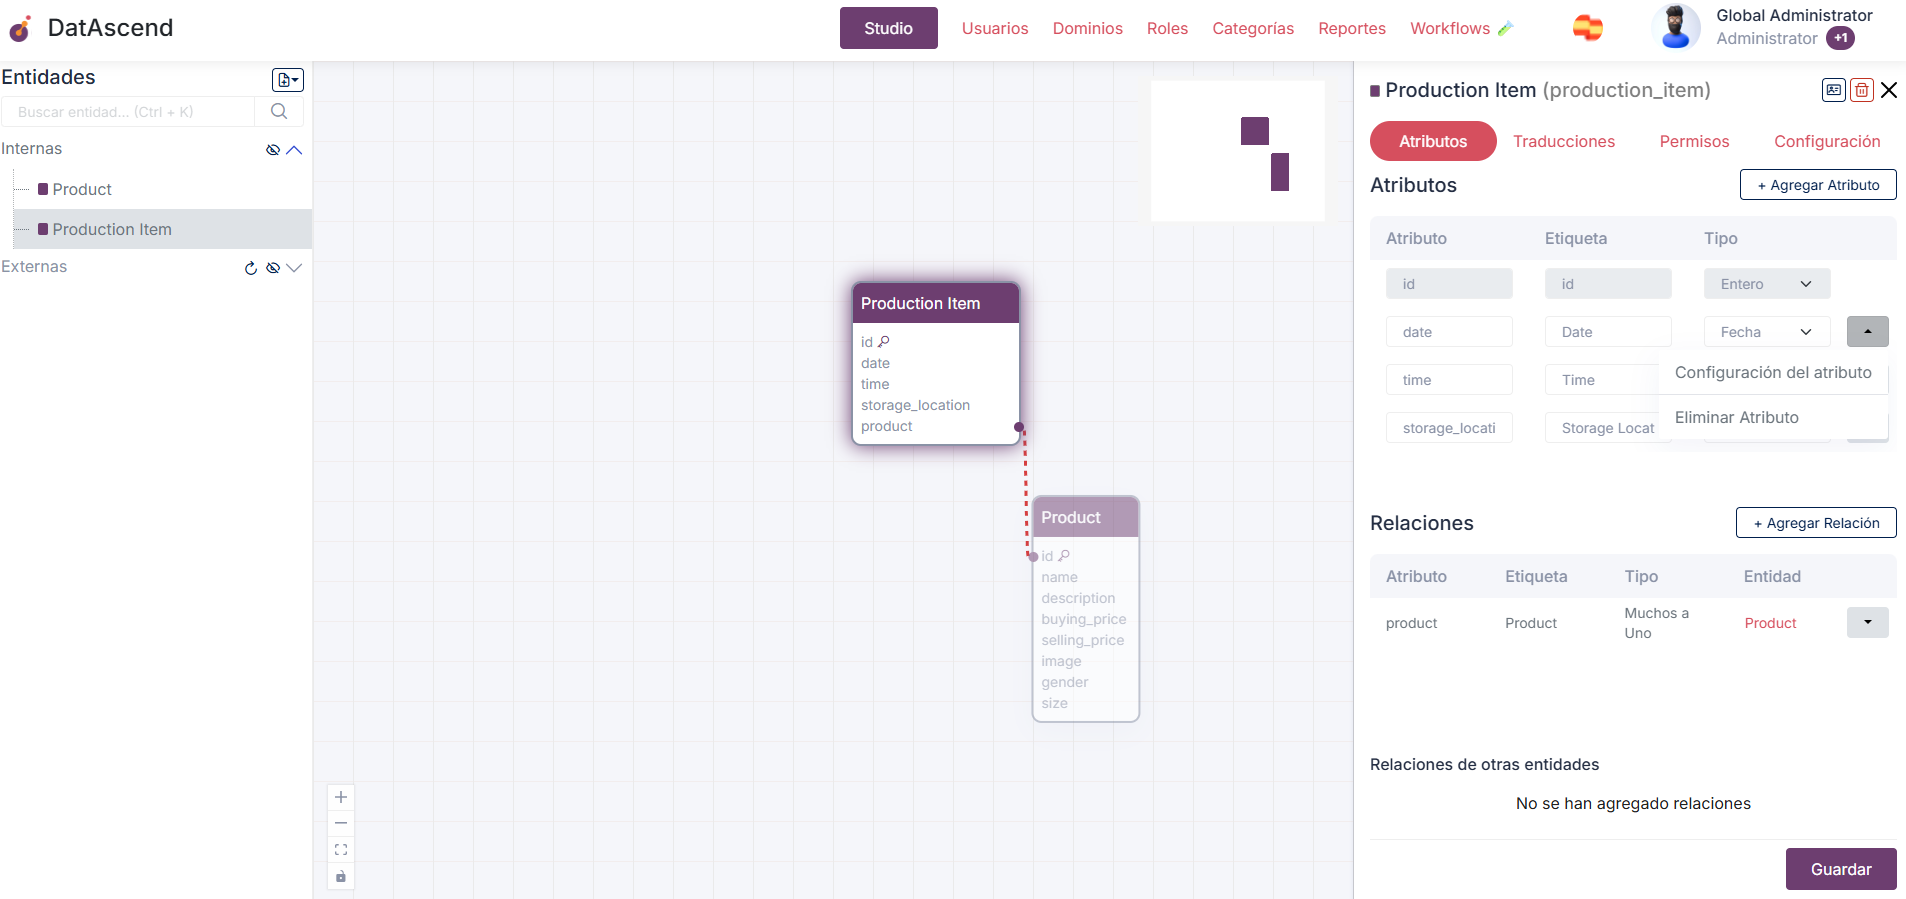
Task: Click the Spanish flag language icon
Action: tap(1587, 28)
